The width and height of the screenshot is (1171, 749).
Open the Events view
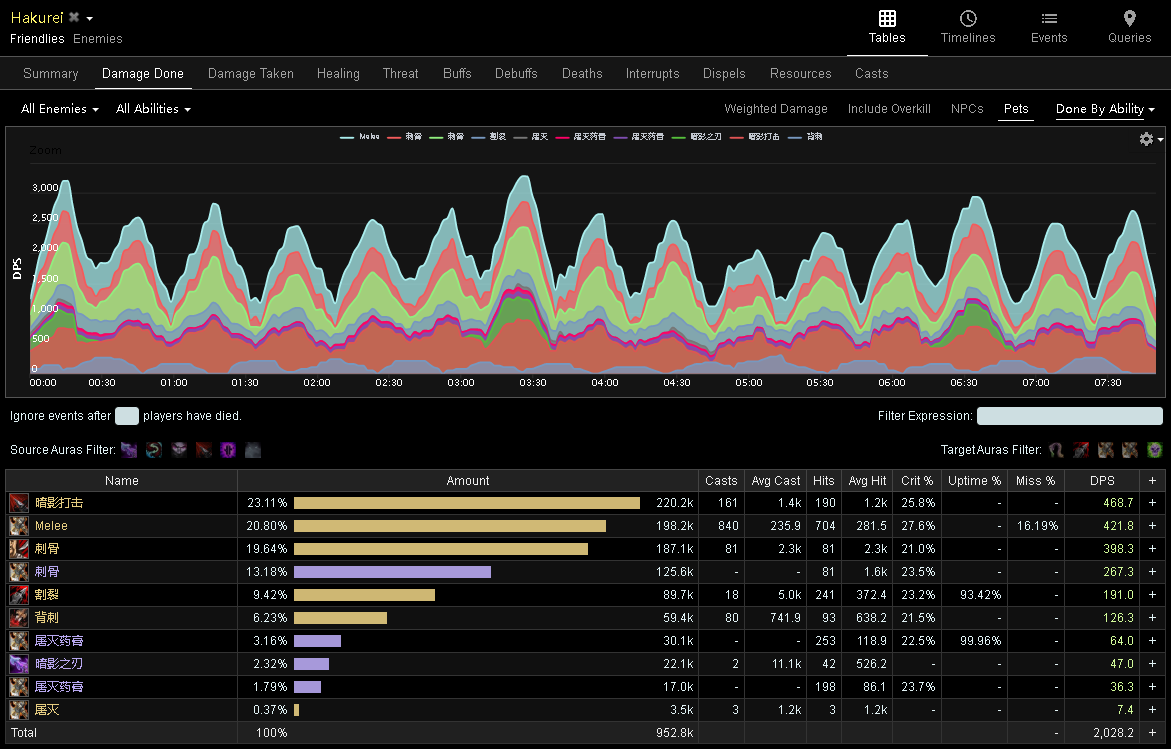coord(1049,28)
